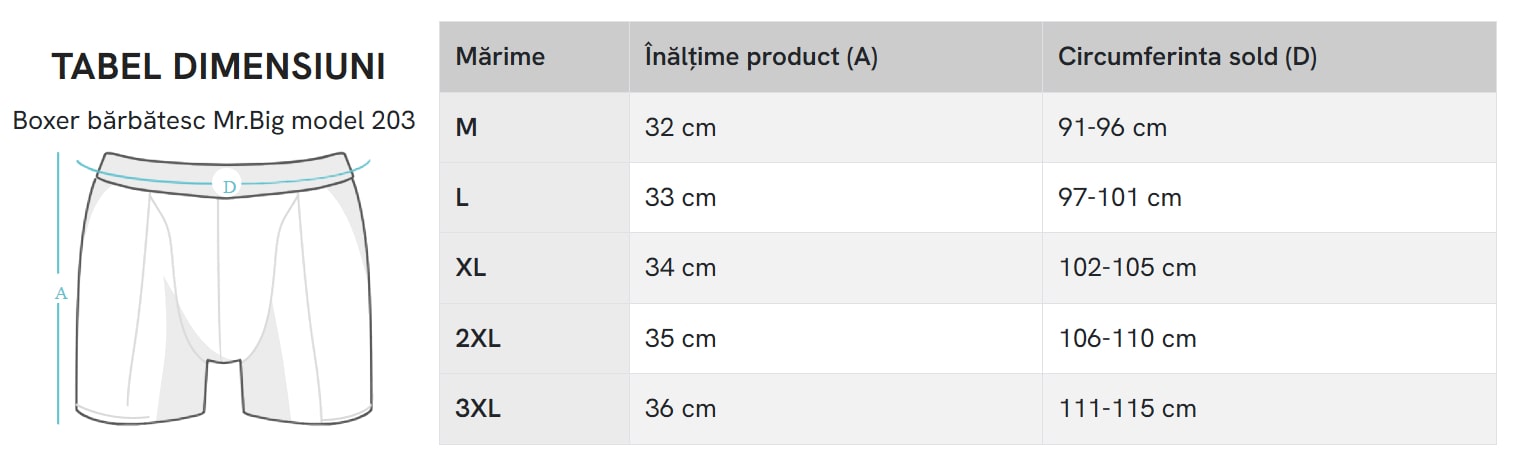Select the 3XL size row label

478,409
